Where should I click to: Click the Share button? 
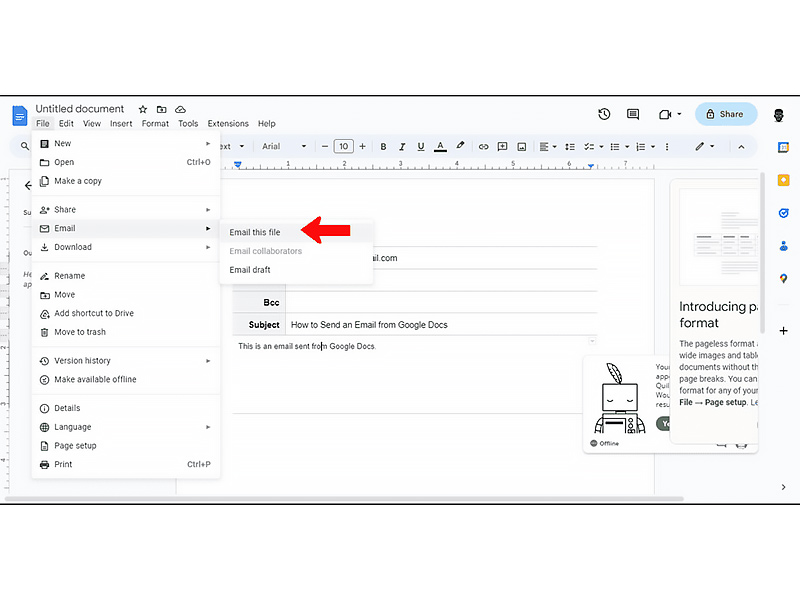point(726,114)
